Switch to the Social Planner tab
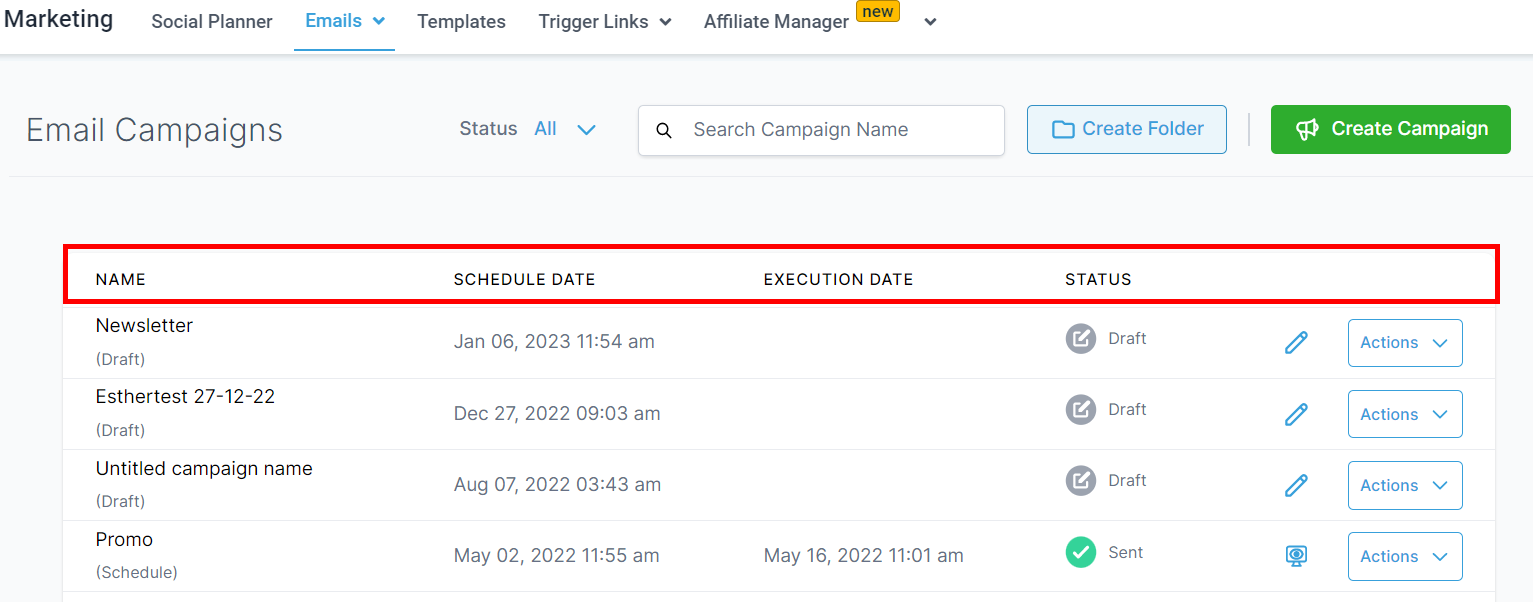 [212, 22]
